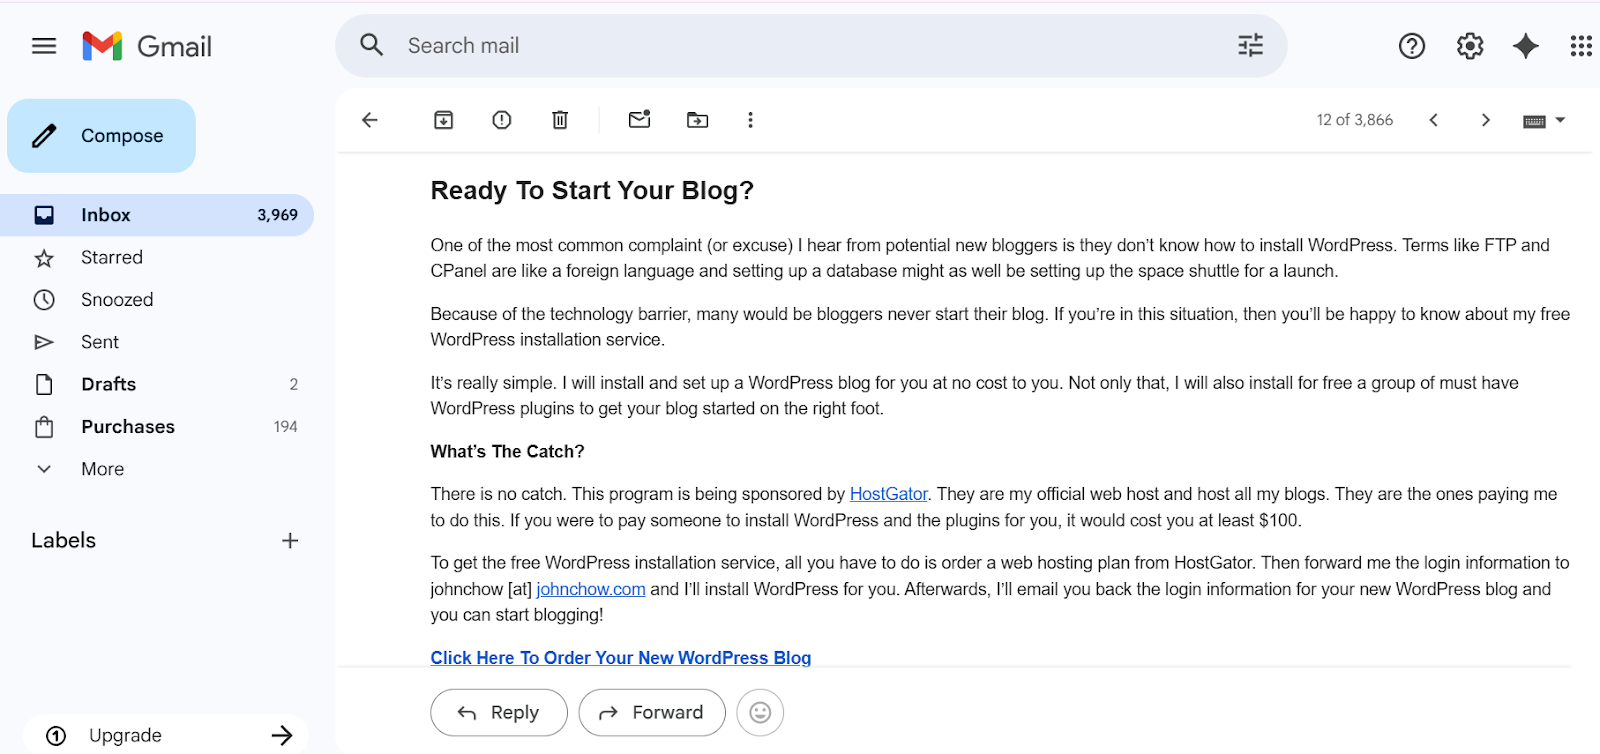Screen dimensions: 1600x754
Task: Open the Gemini AI panel
Action: pyautogui.click(x=1524, y=45)
